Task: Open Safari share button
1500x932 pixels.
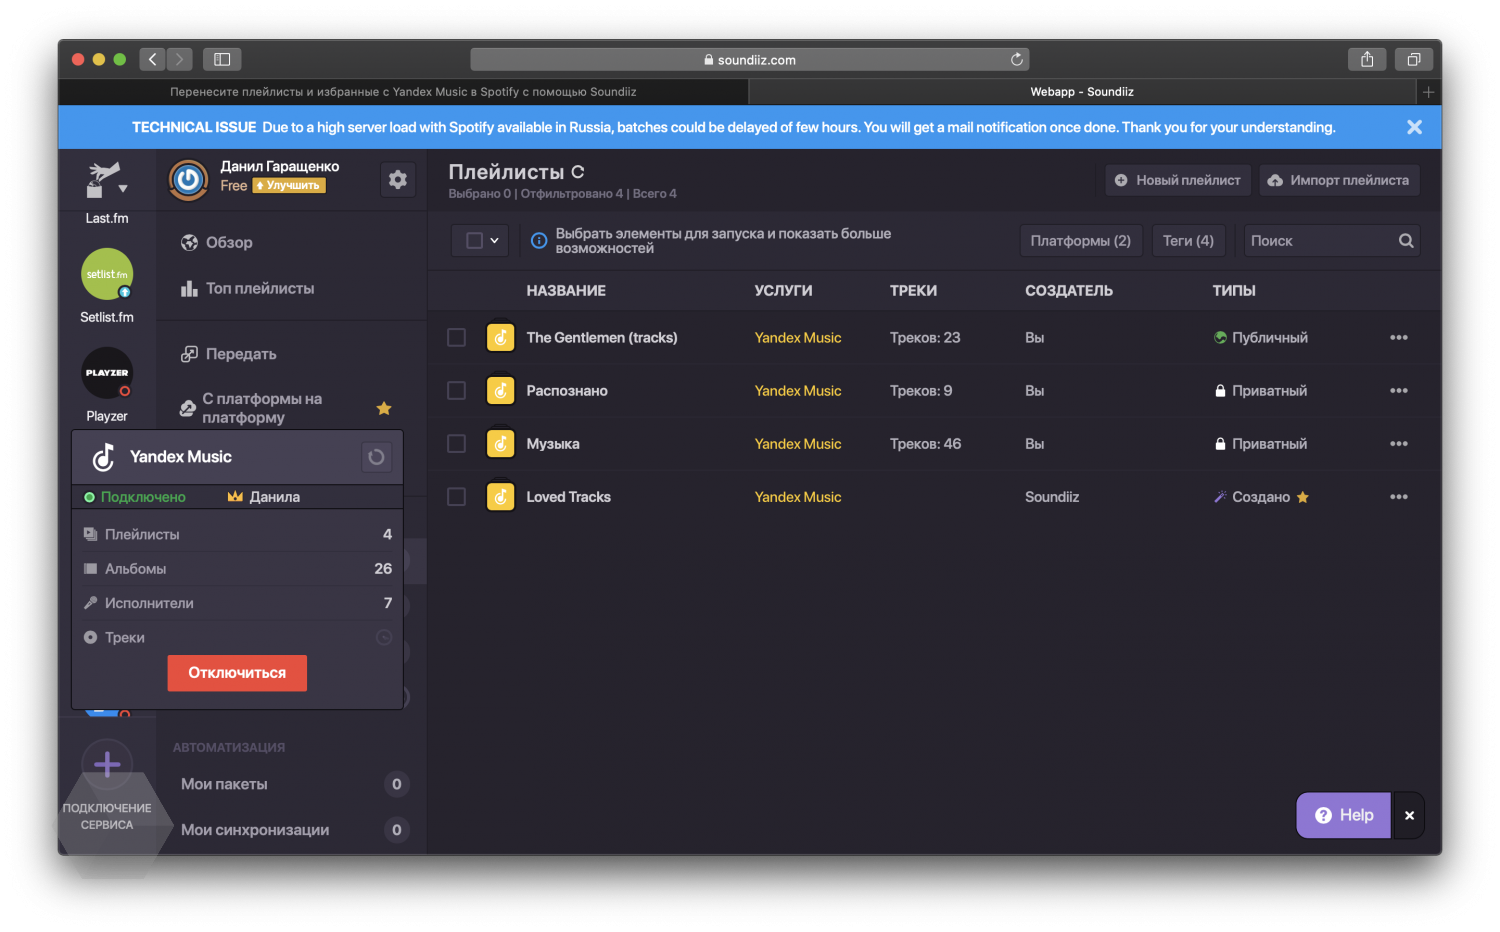Action: [x=1367, y=60]
